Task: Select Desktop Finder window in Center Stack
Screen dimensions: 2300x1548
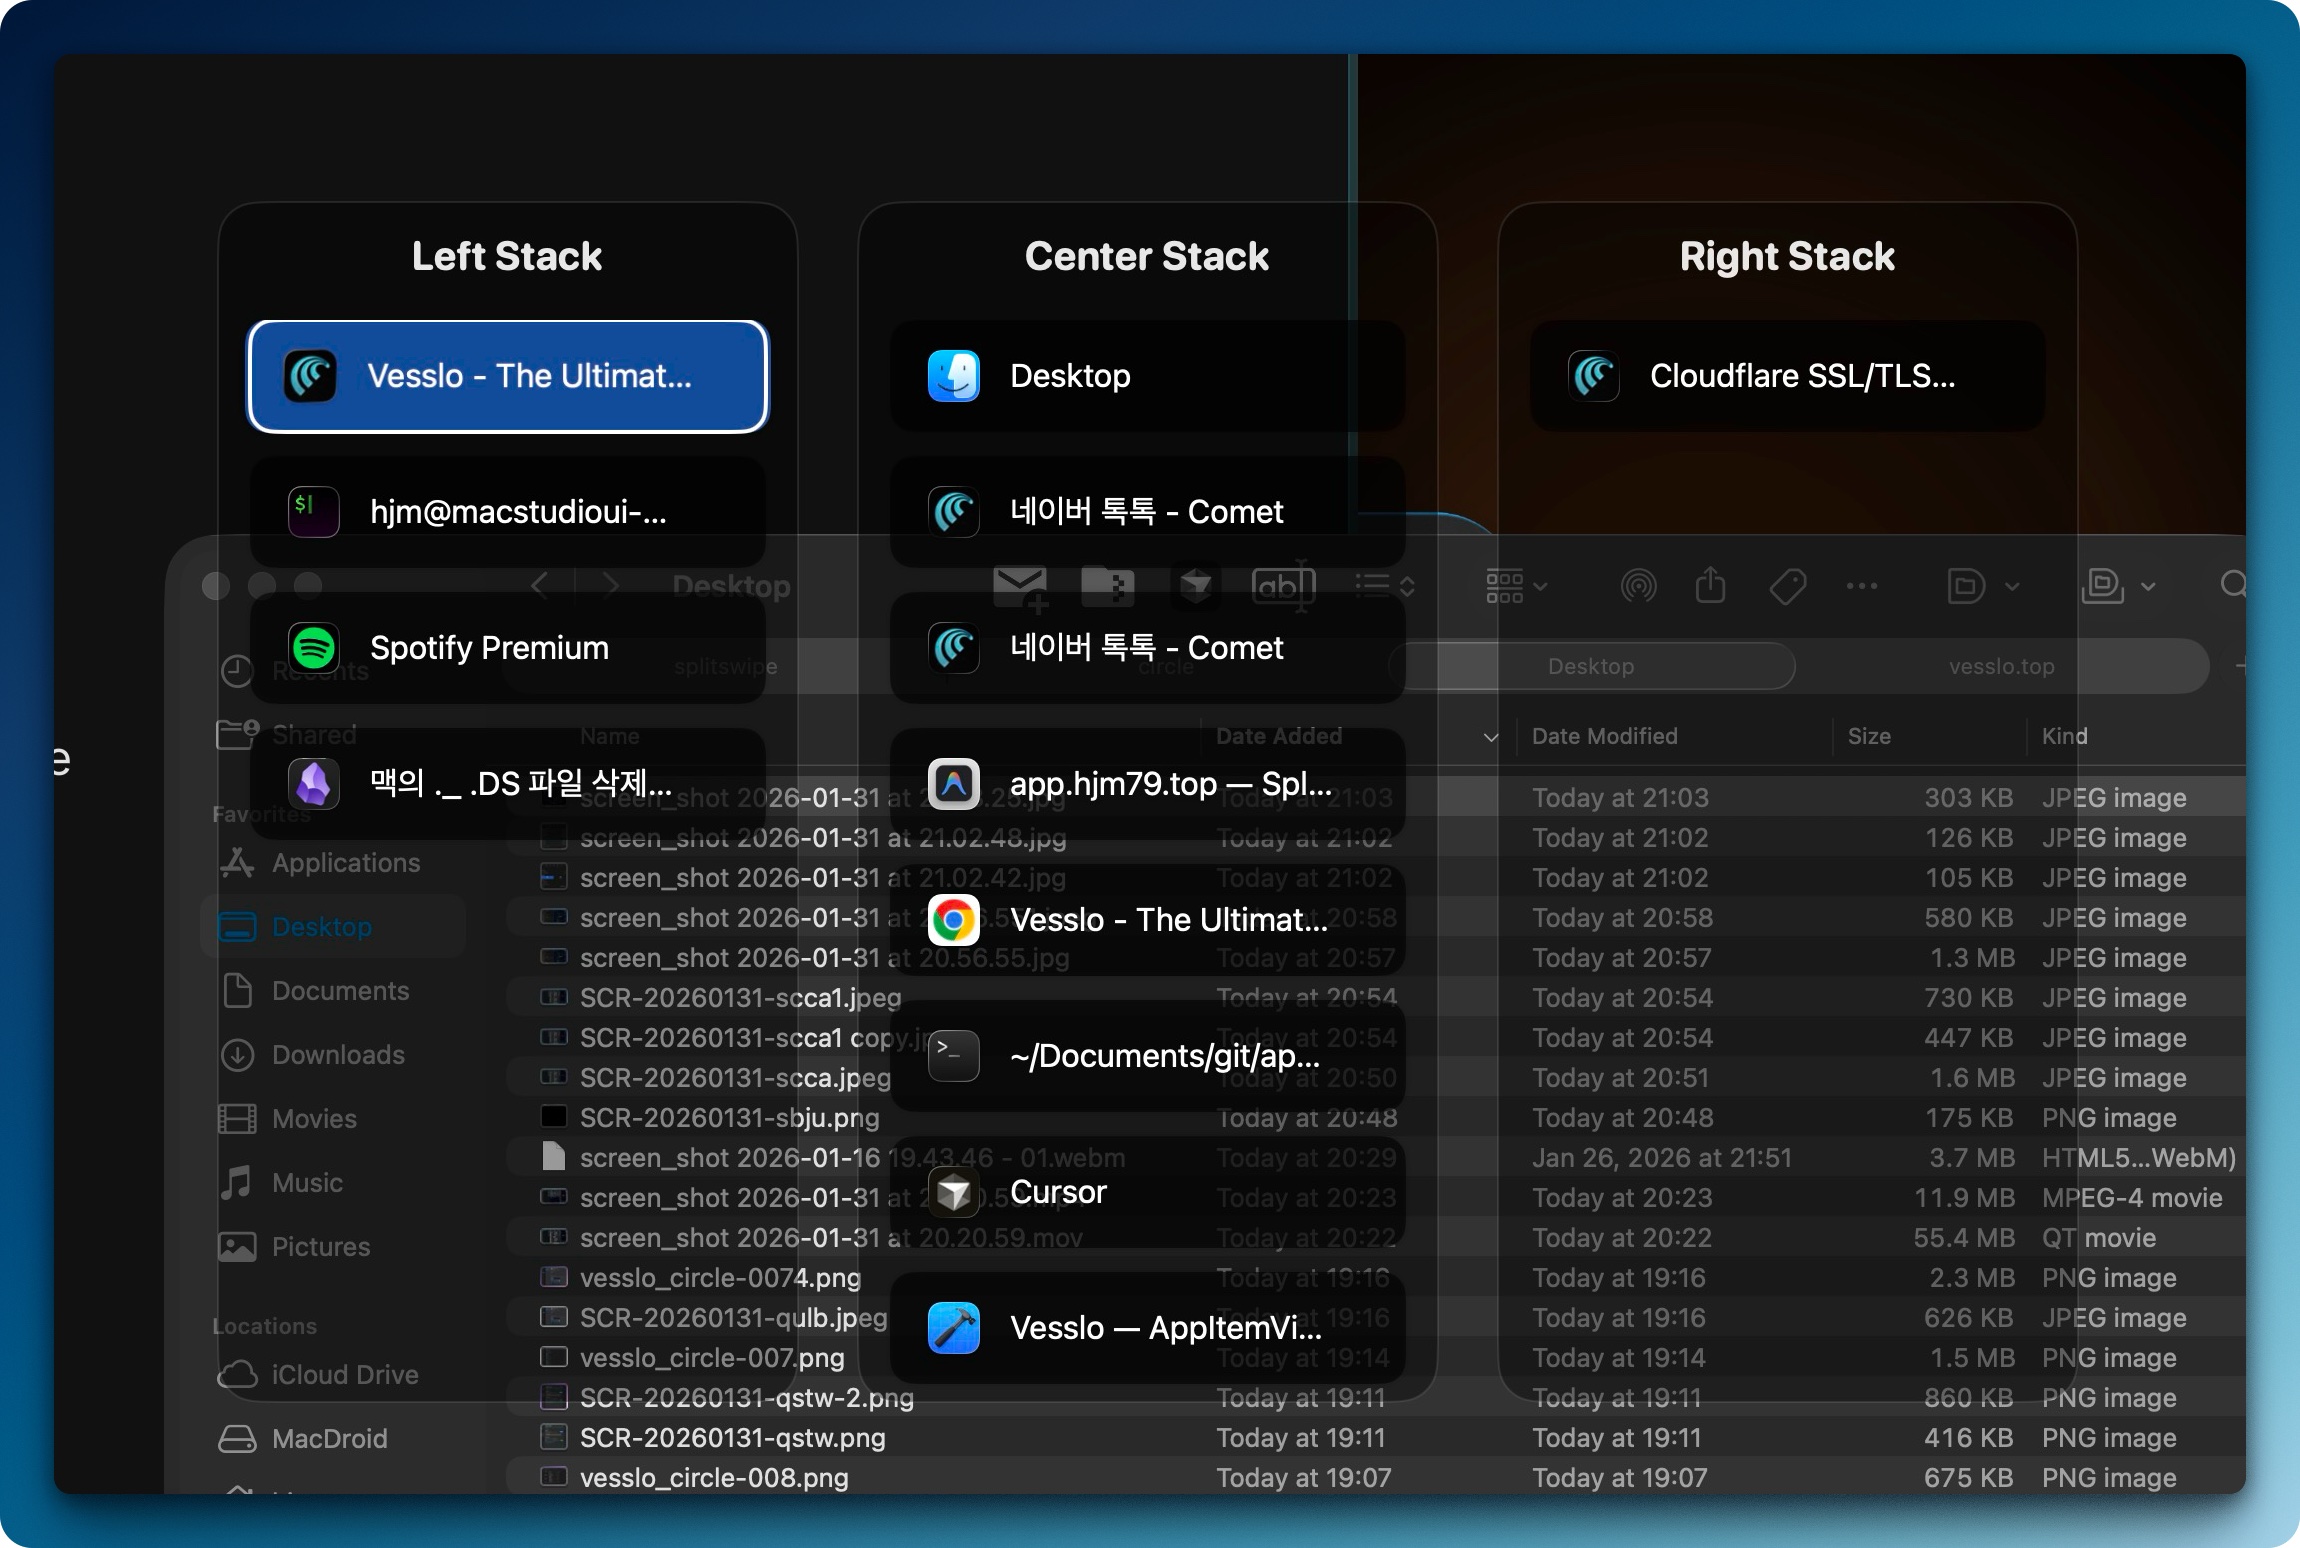Action: click(x=1148, y=376)
